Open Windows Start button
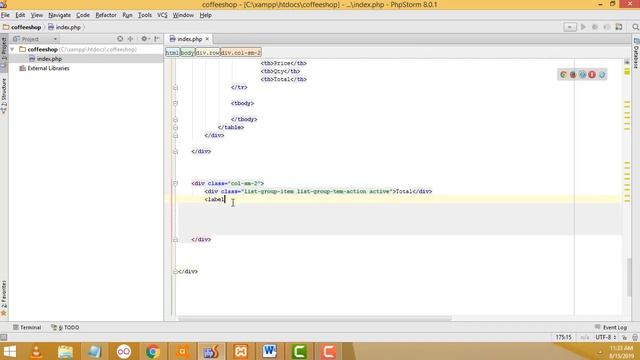 9,351
